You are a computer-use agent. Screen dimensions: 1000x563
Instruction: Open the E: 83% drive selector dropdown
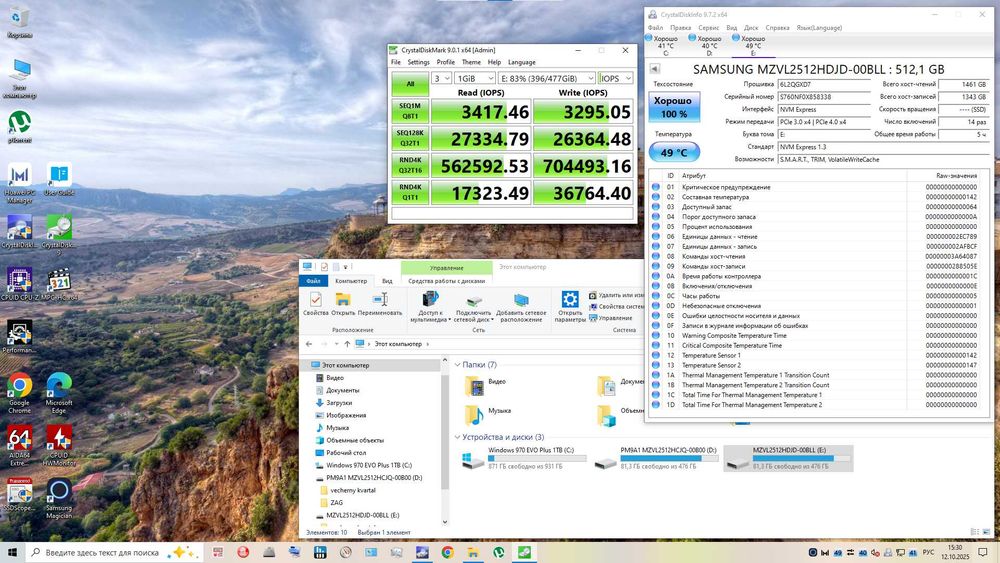547,78
